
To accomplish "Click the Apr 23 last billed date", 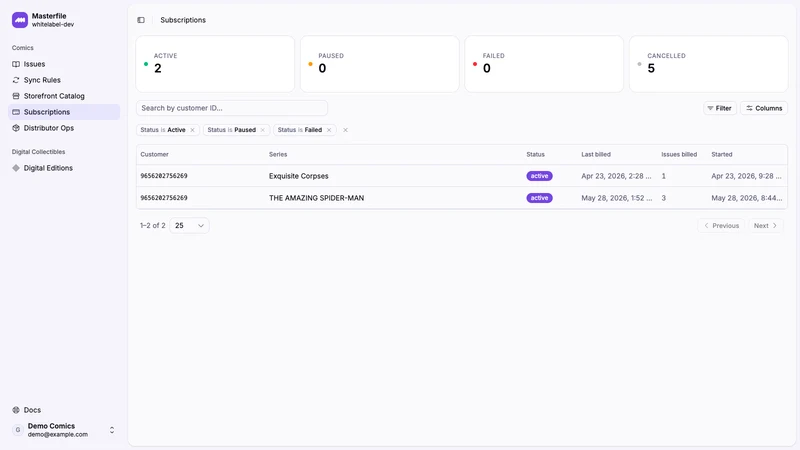I will pos(616,176).
